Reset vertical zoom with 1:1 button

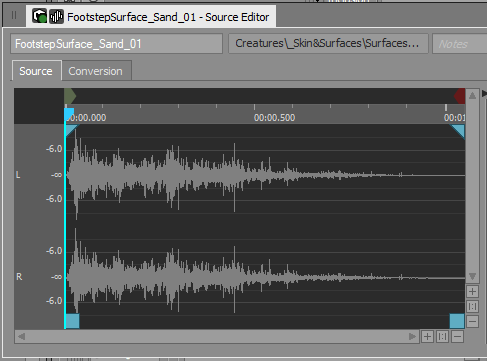tap(472, 307)
